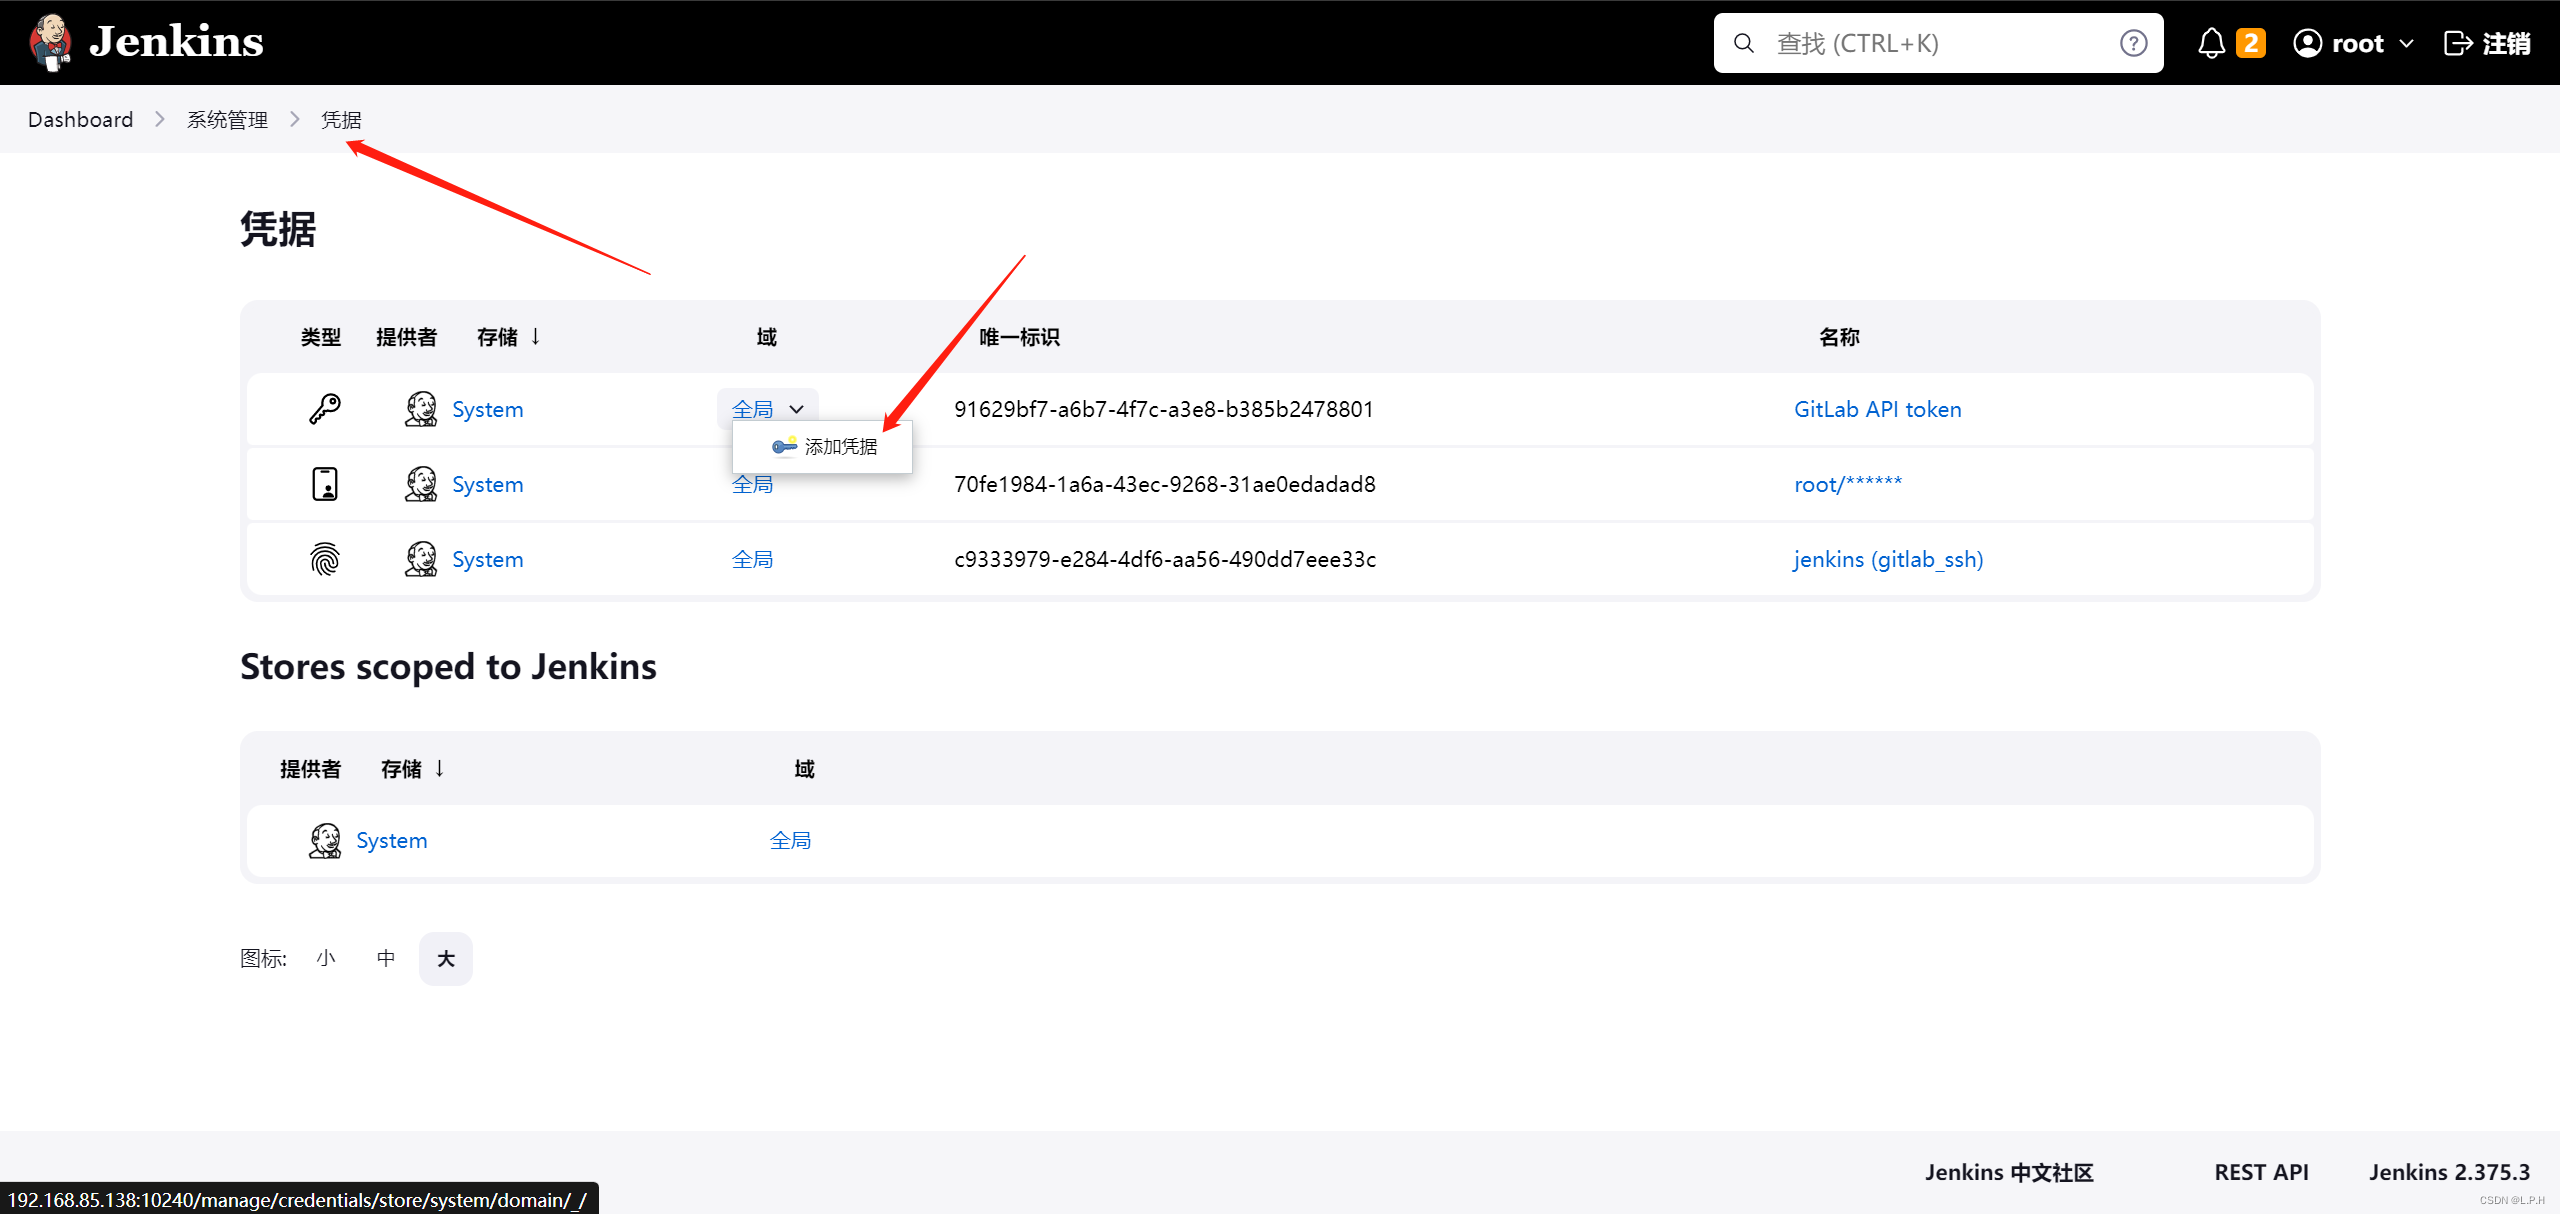The width and height of the screenshot is (2560, 1214).
Task: Select ID 70fe1984-1a6a-43ec-9268-31ae0edadad8
Action: pos(1165,484)
